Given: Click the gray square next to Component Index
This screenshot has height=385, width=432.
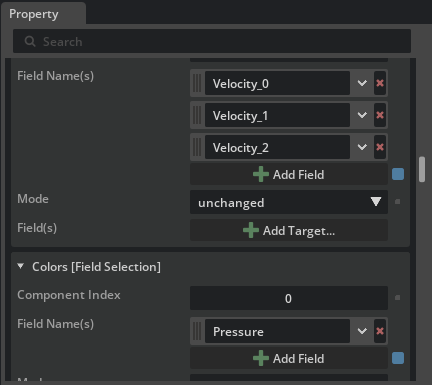Looking at the screenshot, I should coord(397,298).
